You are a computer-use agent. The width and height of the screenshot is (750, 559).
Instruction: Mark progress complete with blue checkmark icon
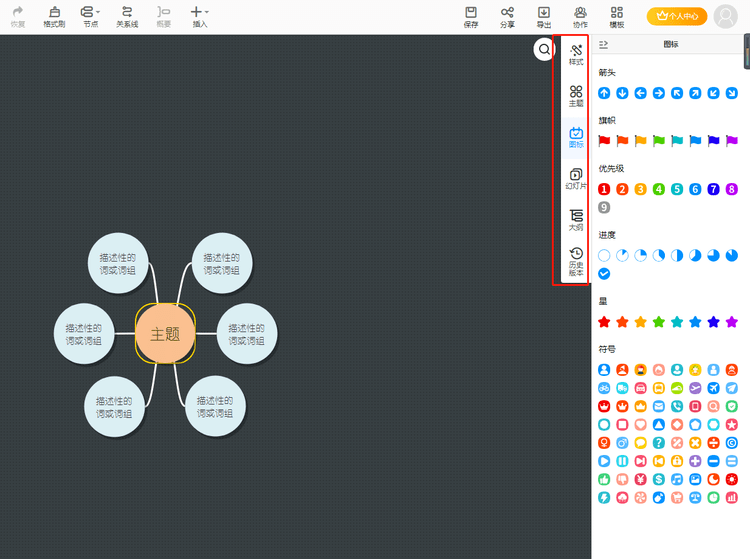(x=604, y=274)
